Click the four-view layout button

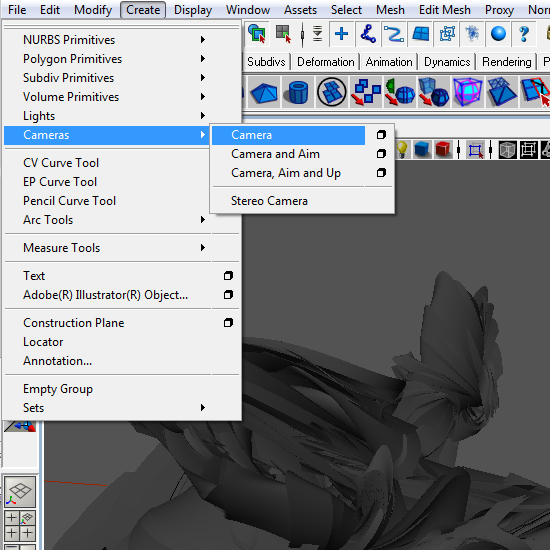tap(20, 525)
